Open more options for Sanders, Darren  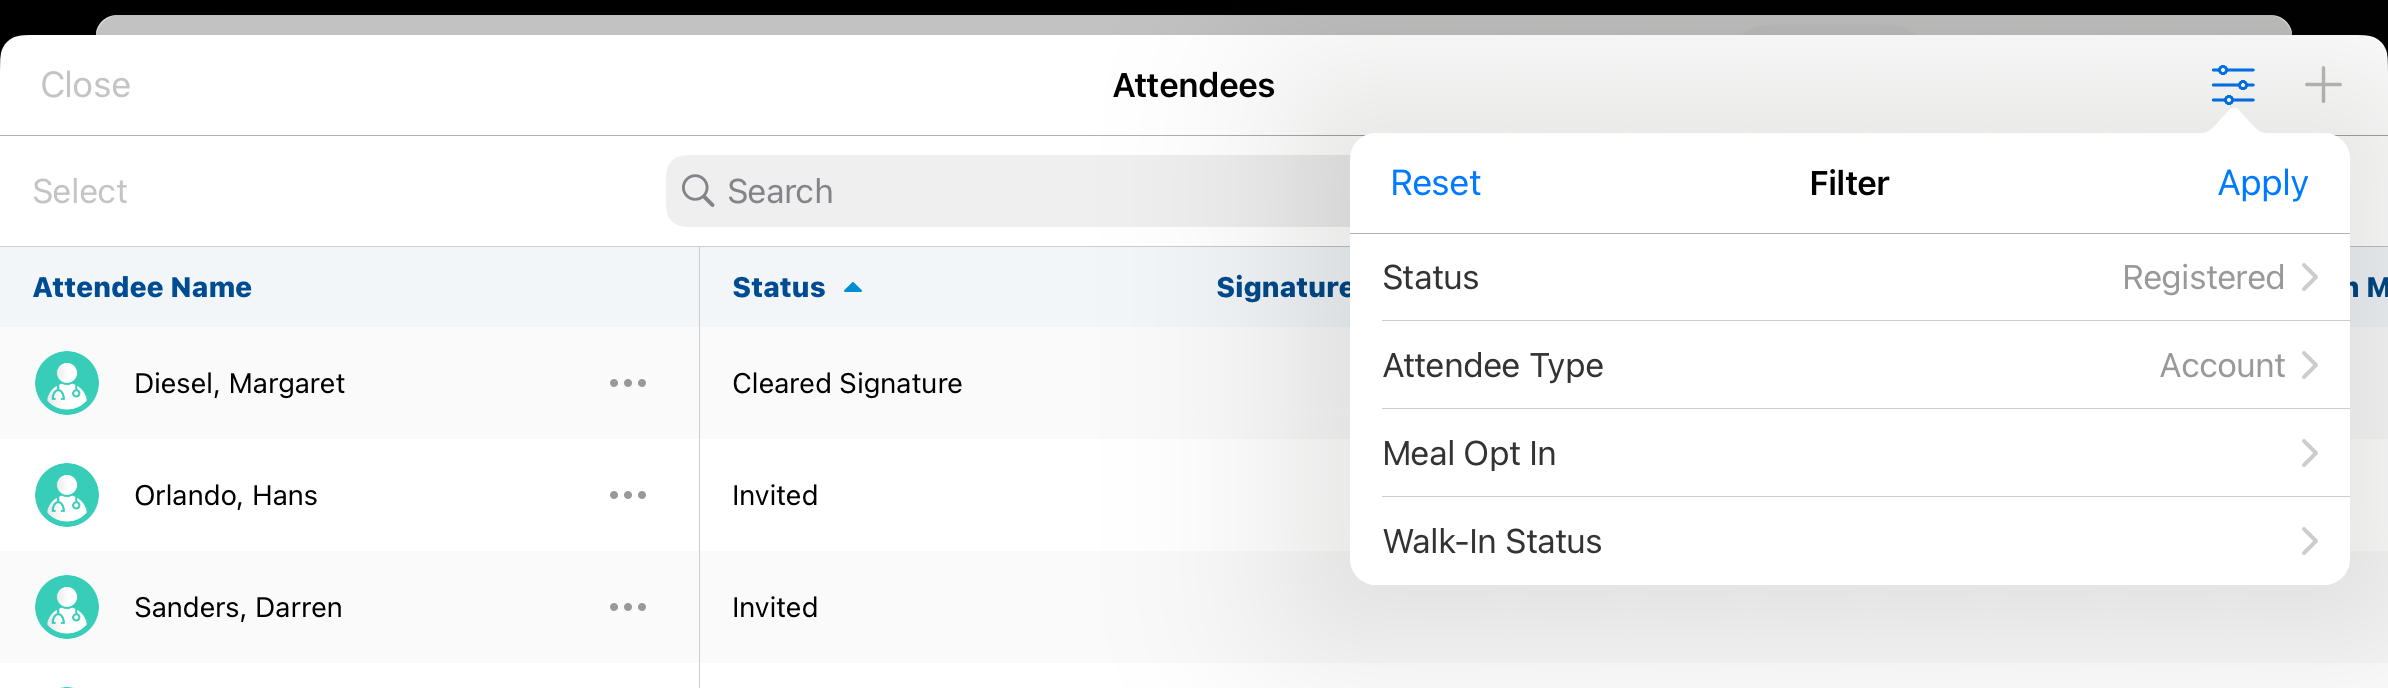click(x=628, y=607)
